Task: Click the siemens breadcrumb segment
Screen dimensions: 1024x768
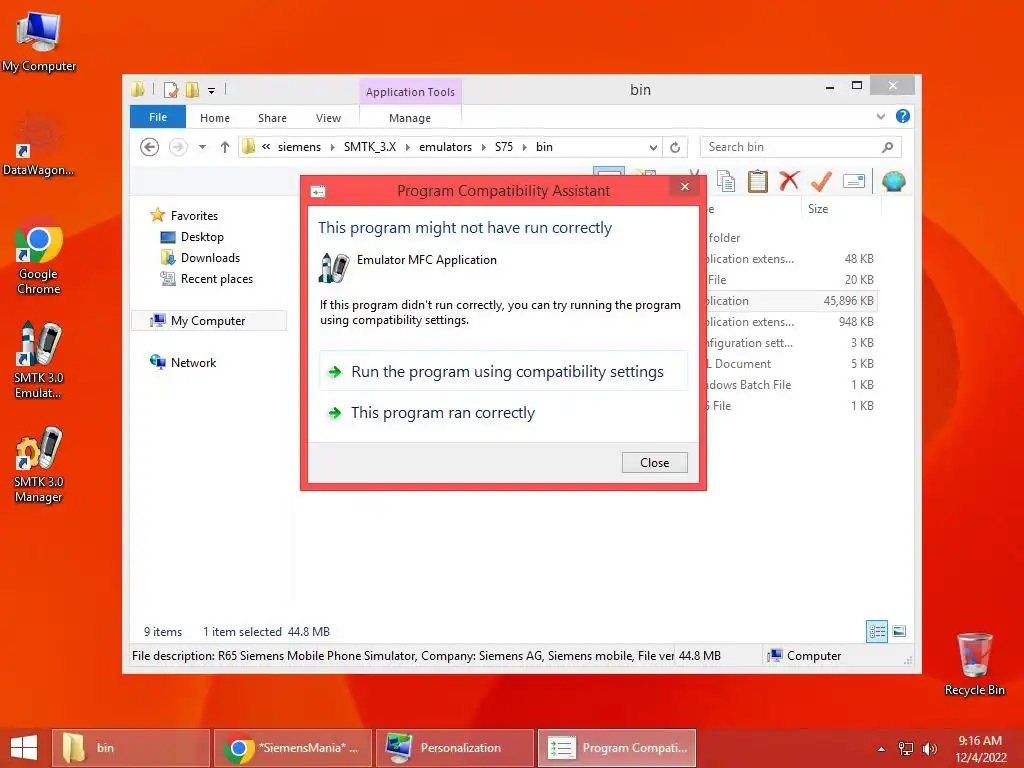Action: click(299, 147)
